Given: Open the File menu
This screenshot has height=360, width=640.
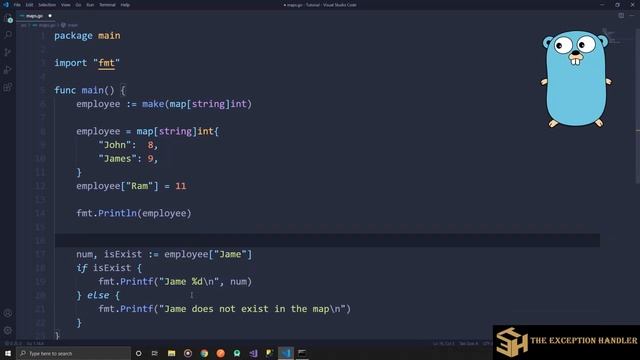Looking at the screenshot, I should click(x=17, y=5).
